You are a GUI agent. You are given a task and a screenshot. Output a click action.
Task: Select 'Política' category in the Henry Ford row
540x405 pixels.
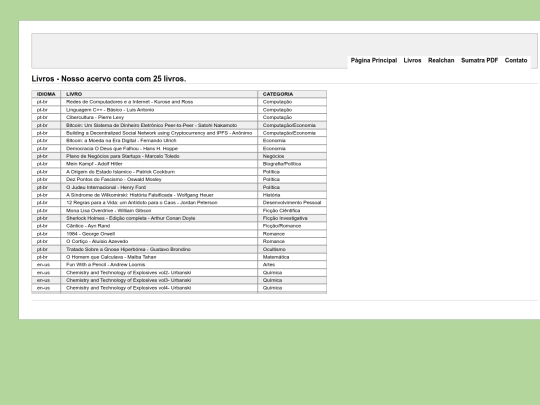click(271, 187)
